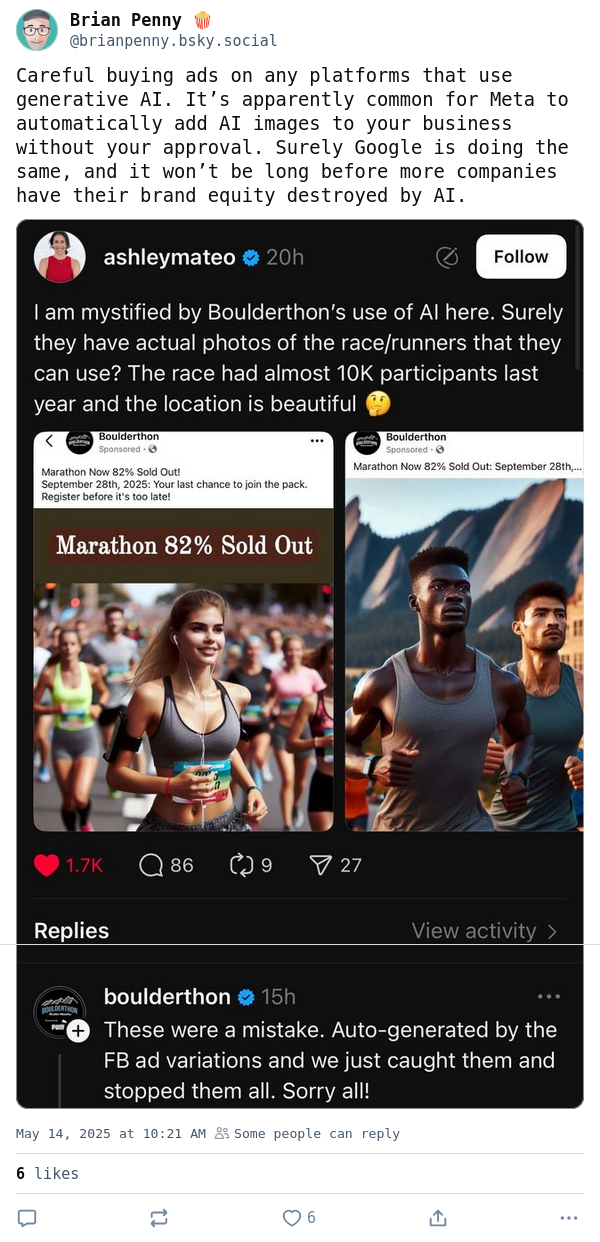
Task: Click the three dots on boulderthon's reply
Action: click(549, 996)
